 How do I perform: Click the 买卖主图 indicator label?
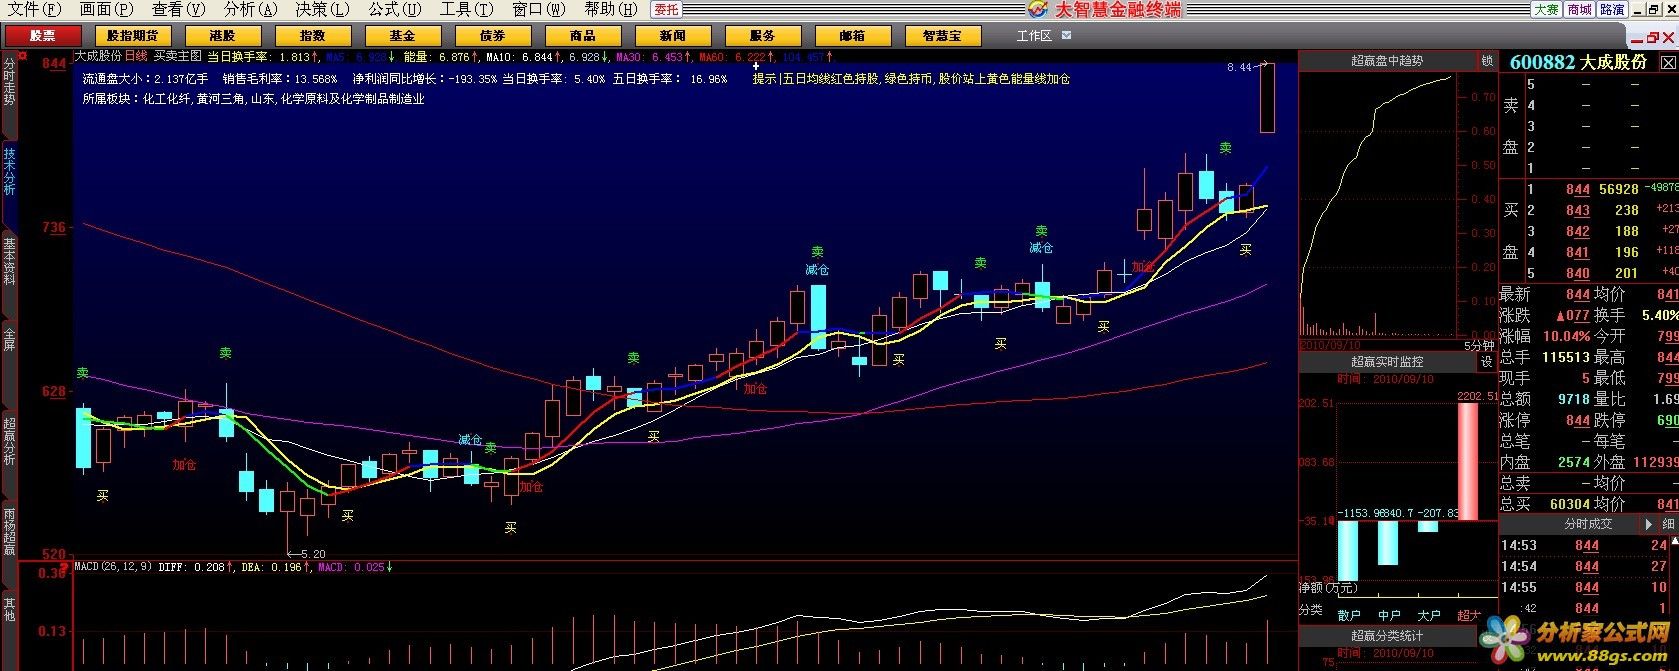177,56
